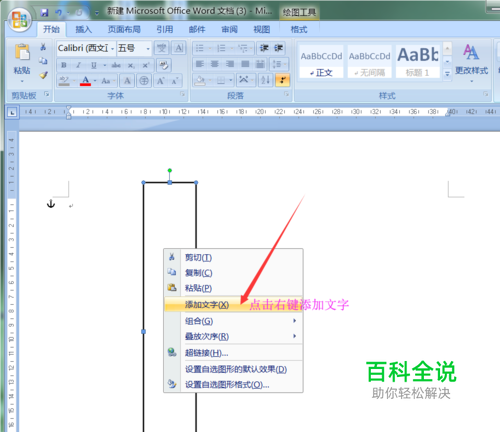Center the text
The image size is (500, 432).
215,64
